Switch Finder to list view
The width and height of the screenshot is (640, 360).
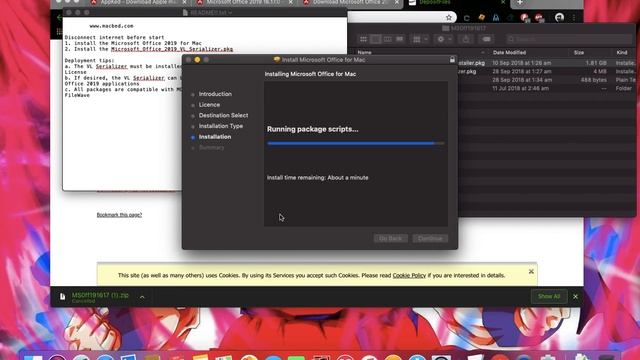376,39
